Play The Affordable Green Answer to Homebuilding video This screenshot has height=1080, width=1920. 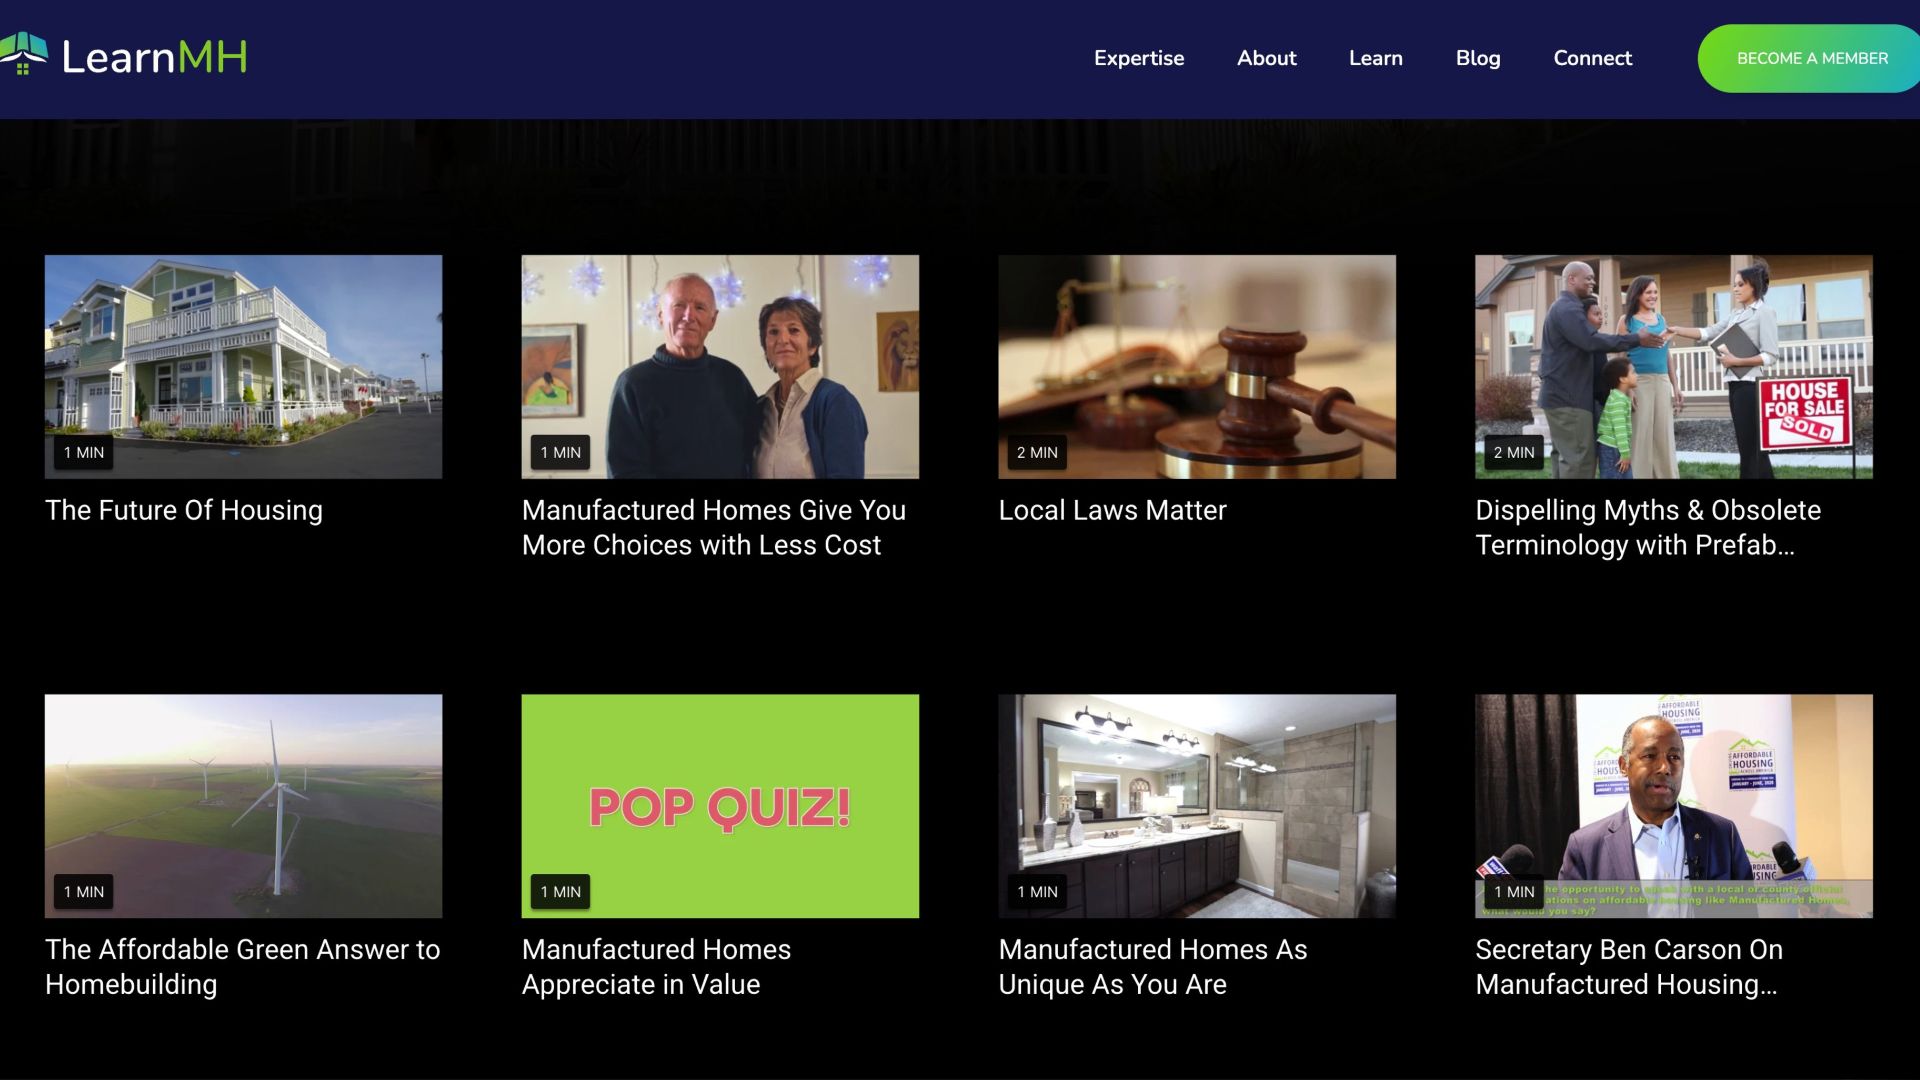click(243, 806)
